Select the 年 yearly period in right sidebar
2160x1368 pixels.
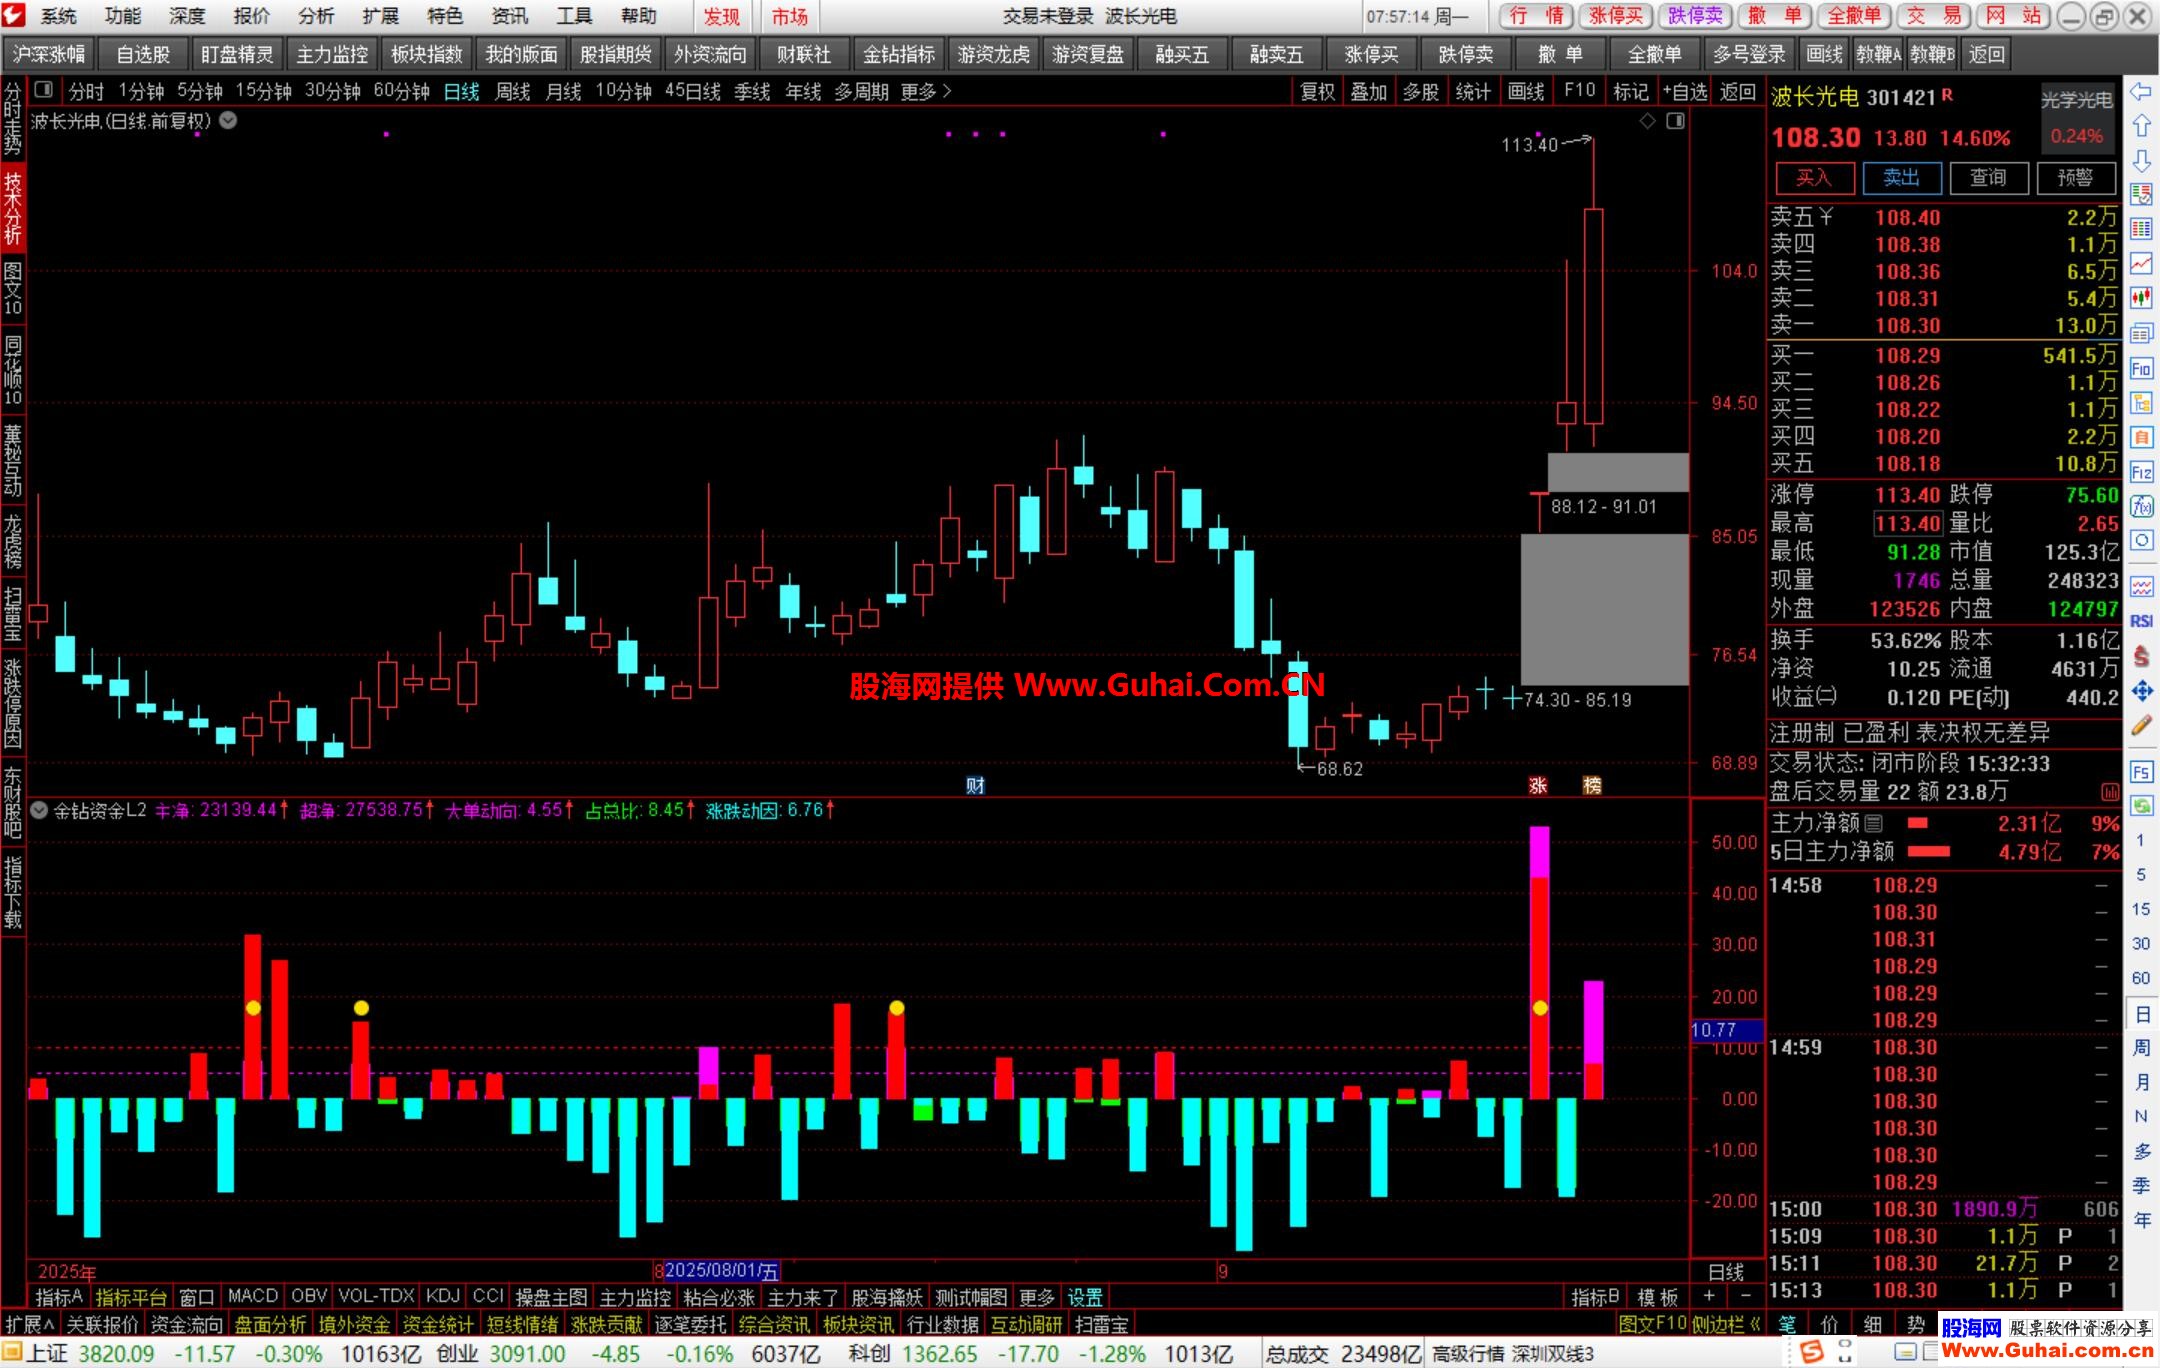click(x=2141, y=1219)
